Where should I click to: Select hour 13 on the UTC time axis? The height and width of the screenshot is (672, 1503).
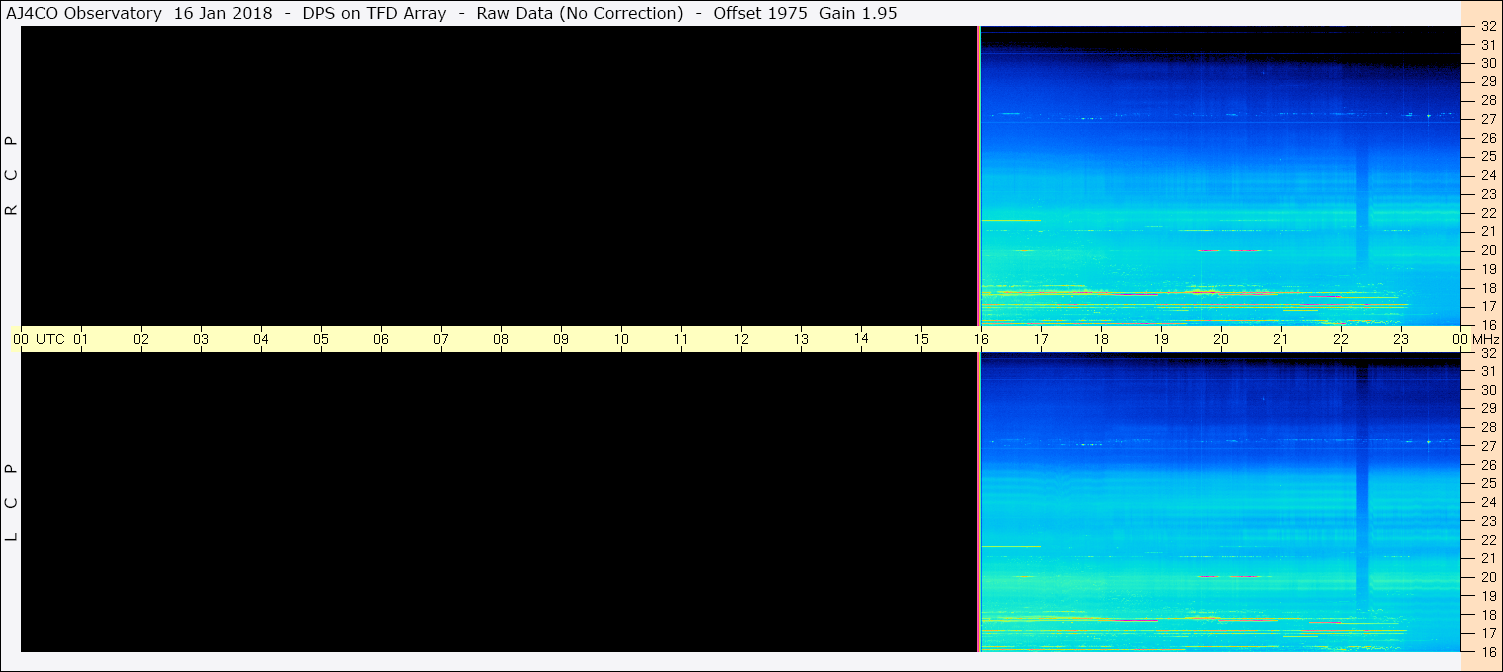coord(801,339)
